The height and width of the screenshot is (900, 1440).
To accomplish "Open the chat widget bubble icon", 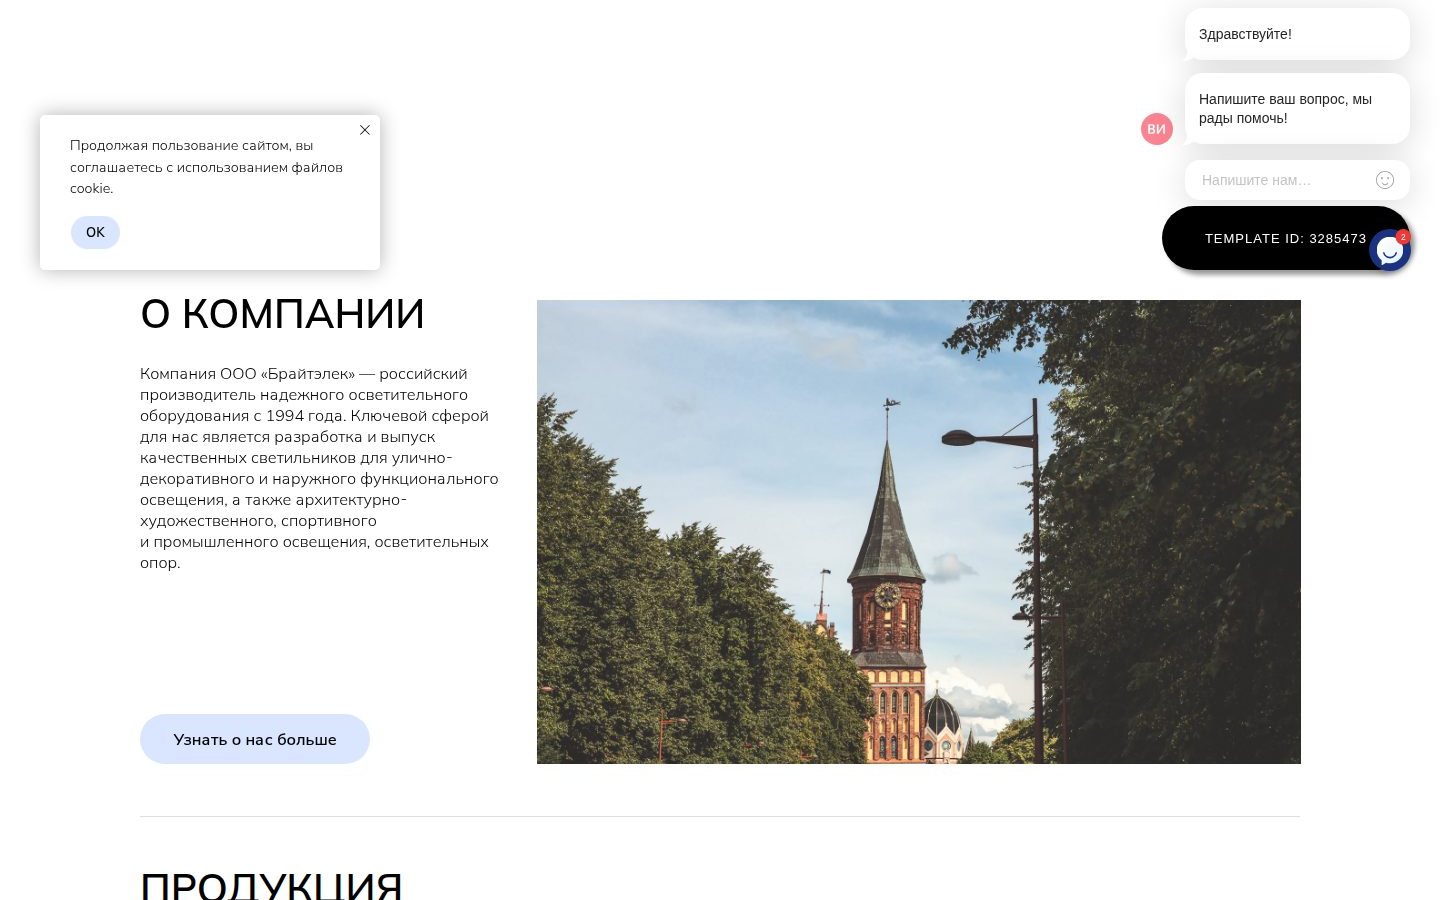I will coord(1390,250).
